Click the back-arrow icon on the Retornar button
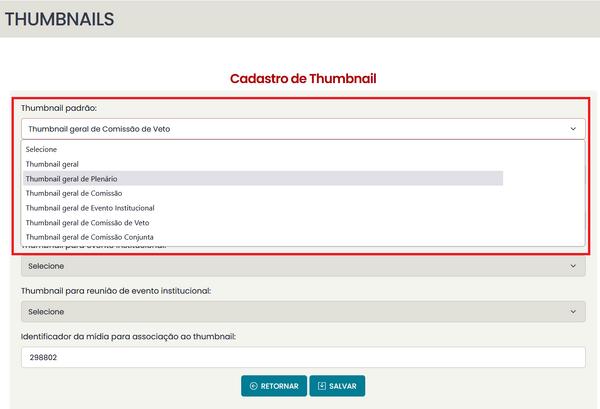The image size is (600, 409). coord(254,386)
